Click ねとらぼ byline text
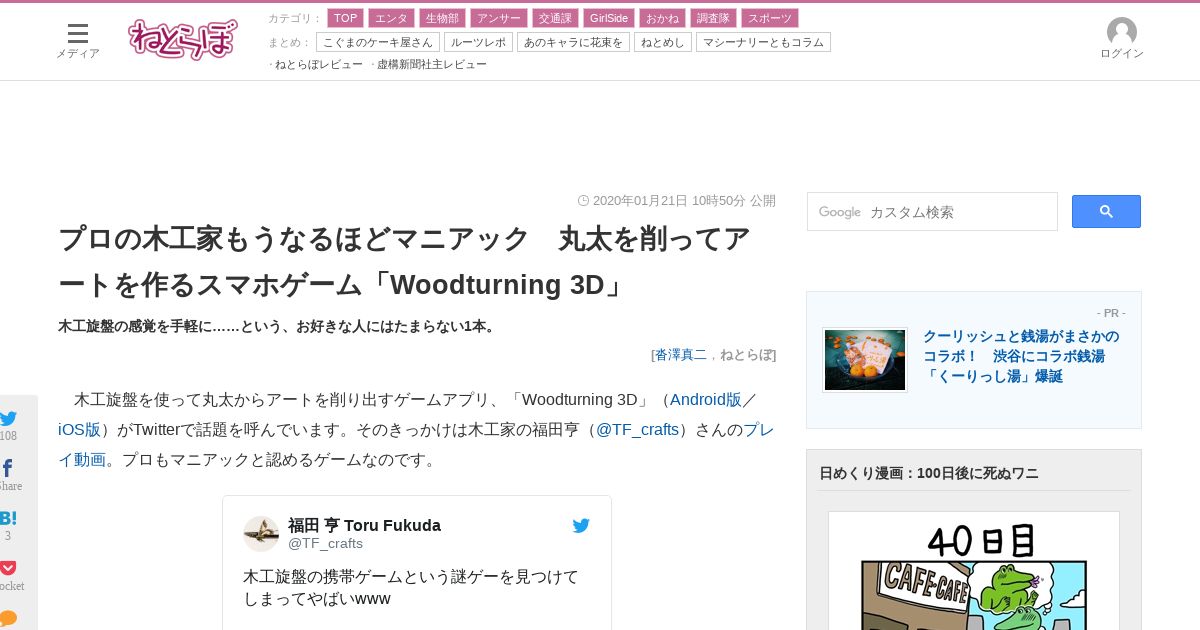1200x630 pixels. click(746, 354)
